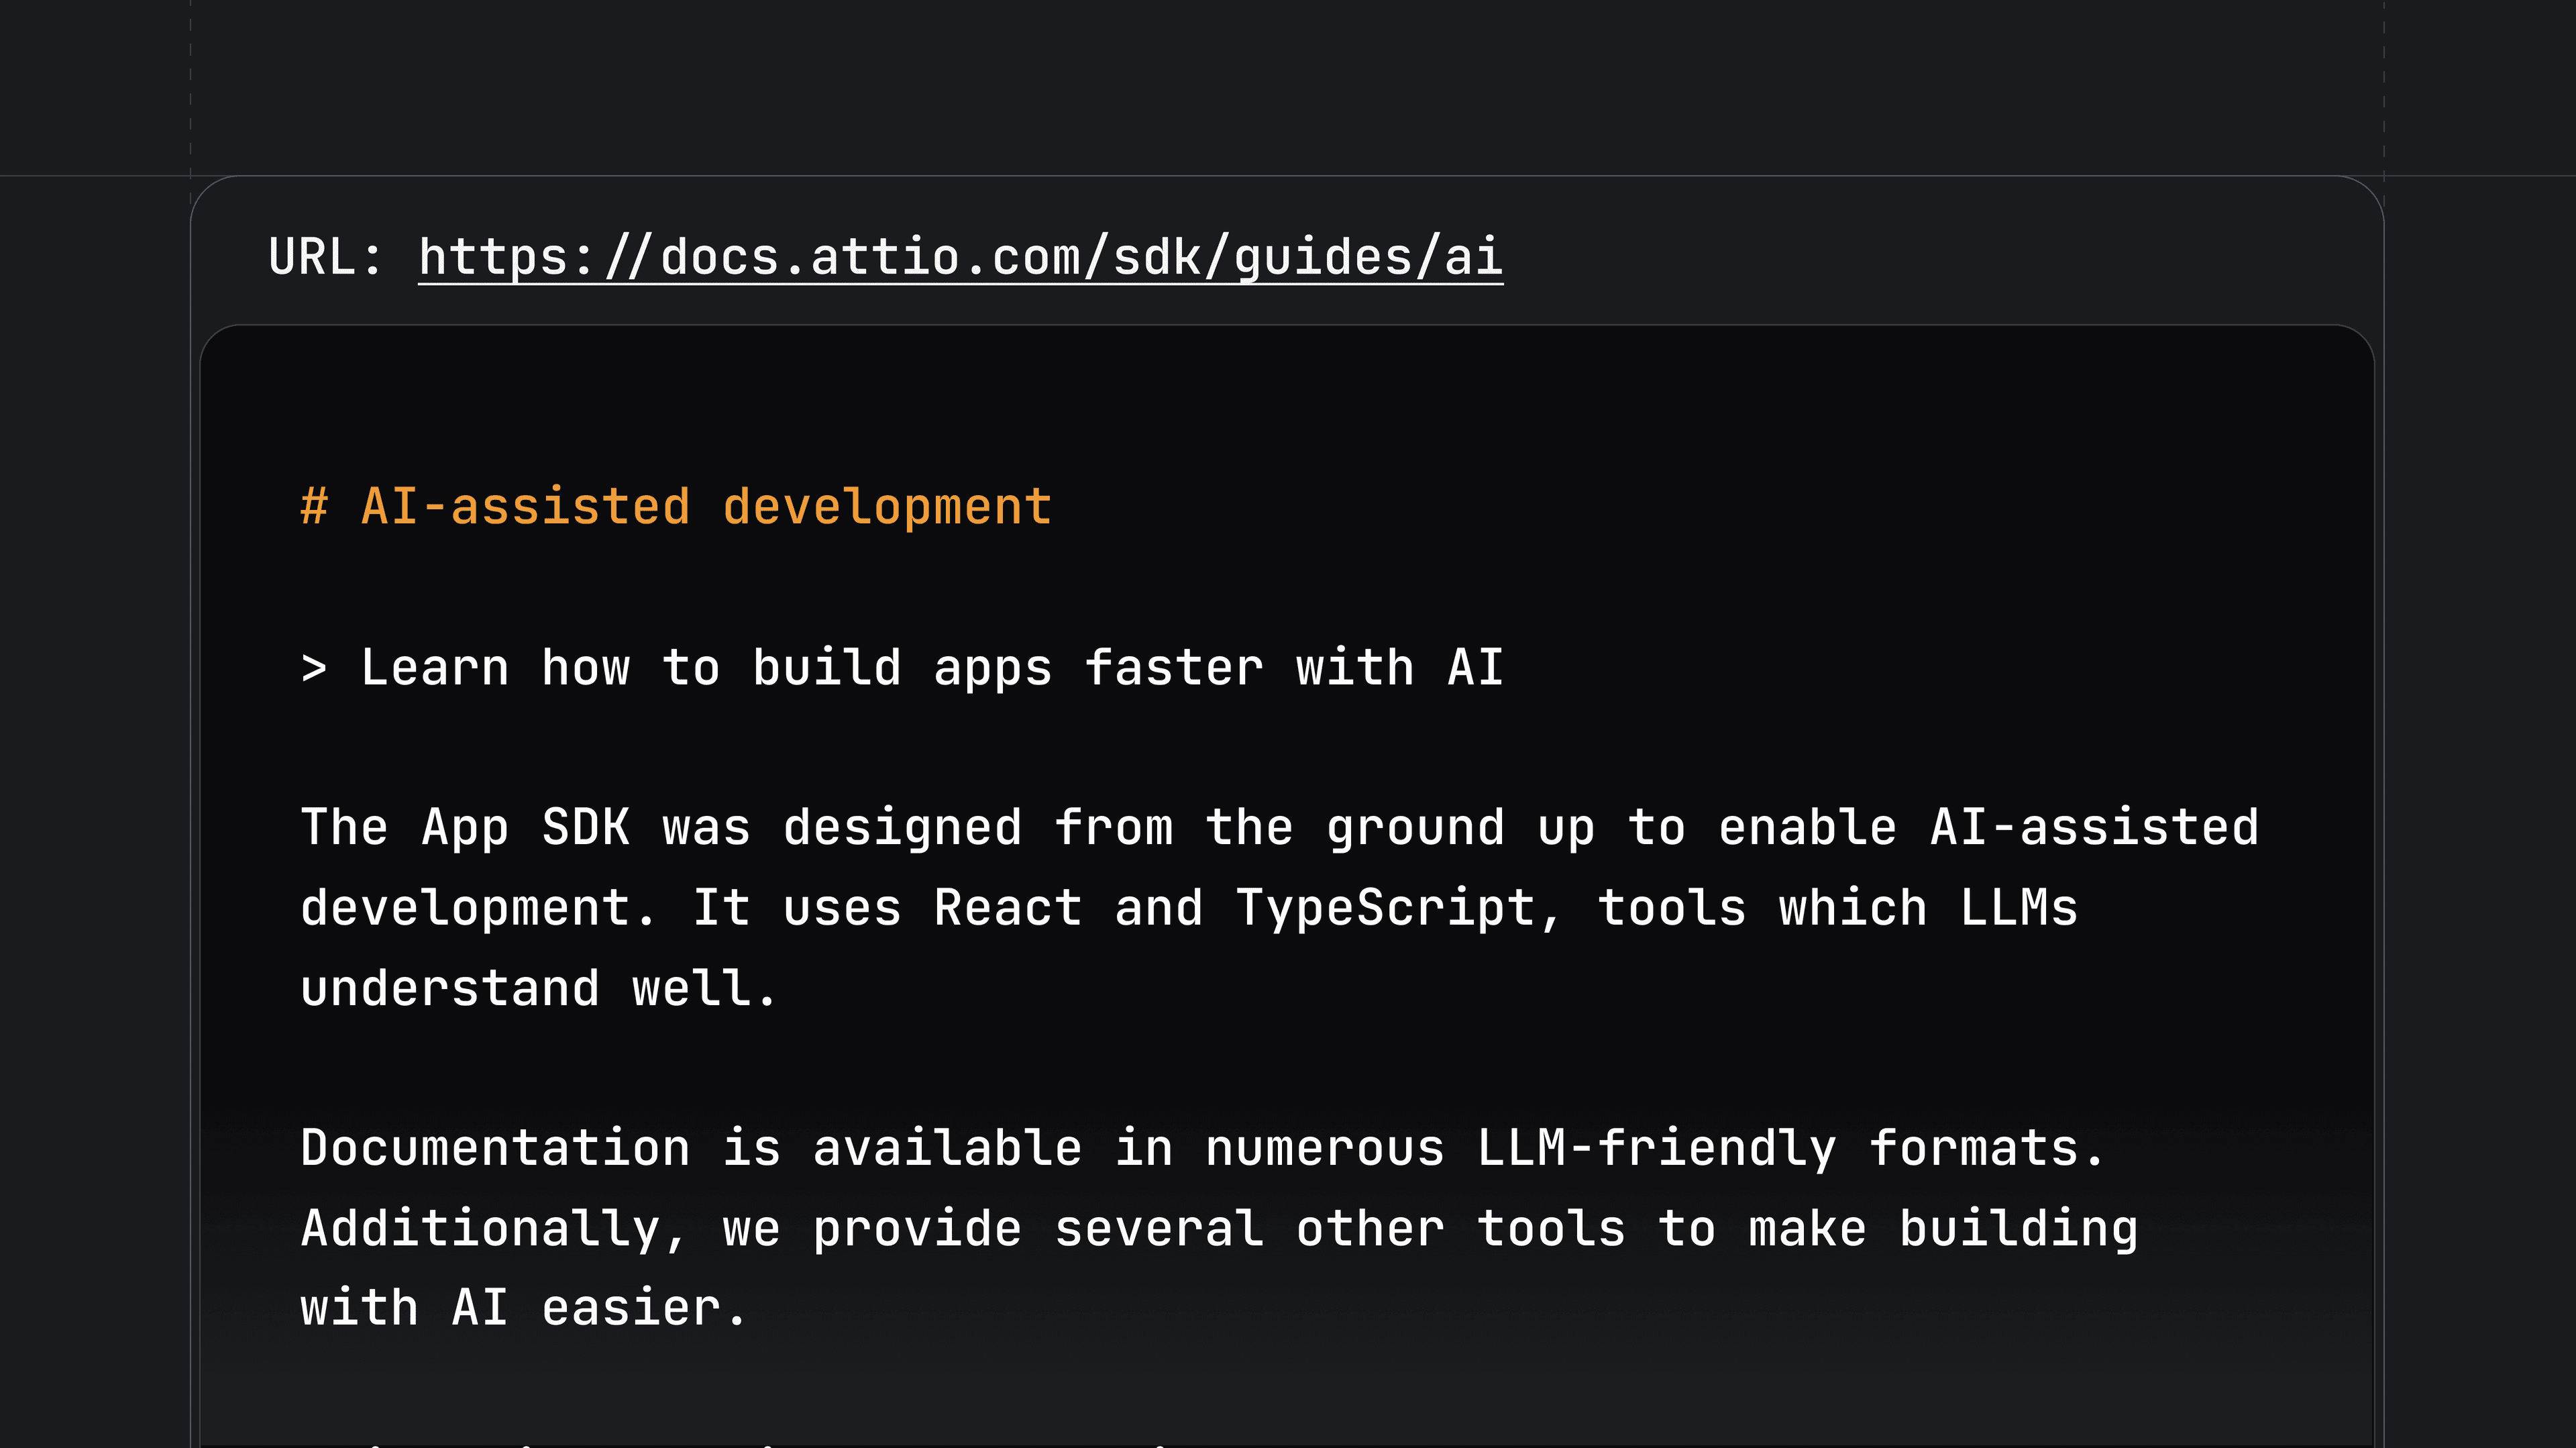
Task: Click the "URL:" label text
Action: click(326, 257)
